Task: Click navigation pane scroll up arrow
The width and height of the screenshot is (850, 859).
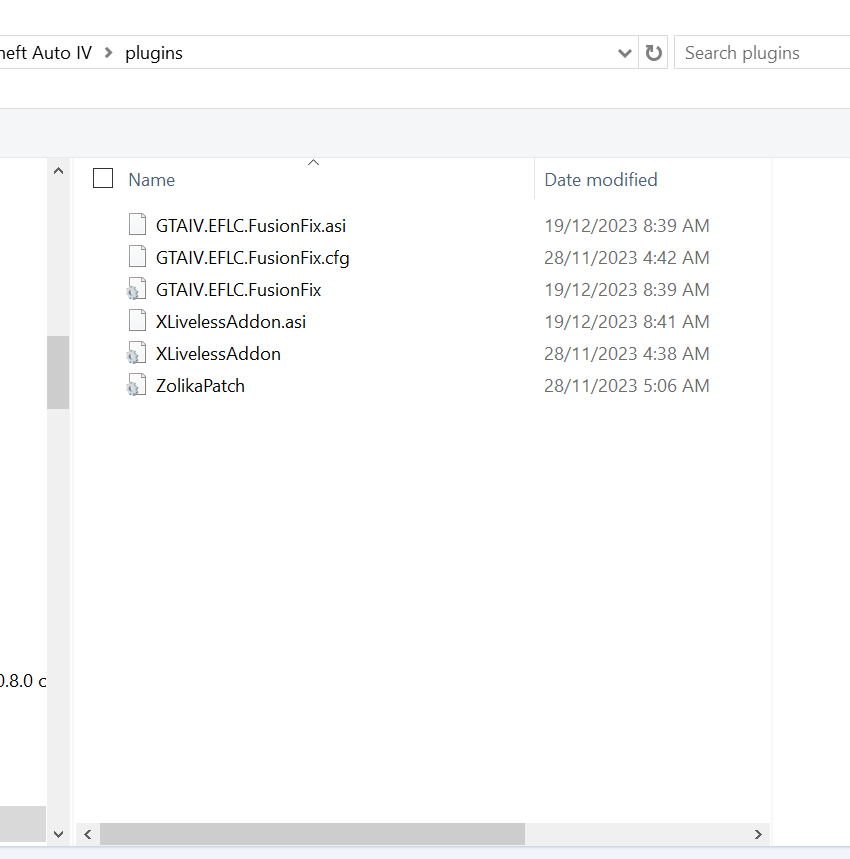Action: 58,171
